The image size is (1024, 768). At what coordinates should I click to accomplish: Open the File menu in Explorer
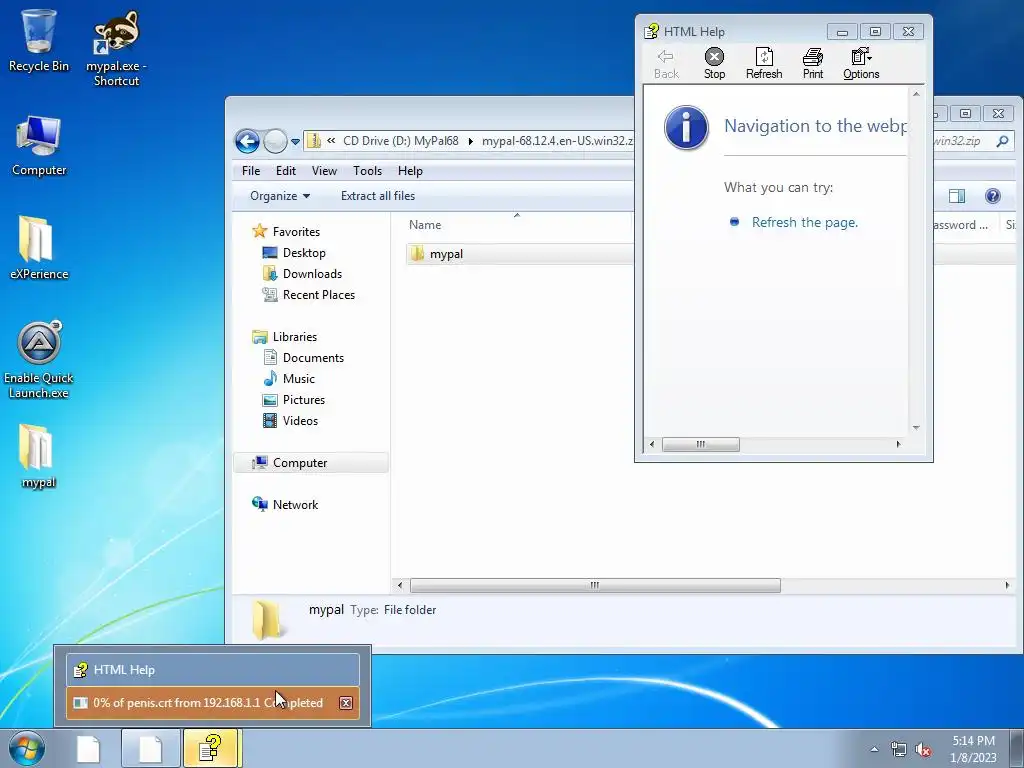[251, 170]
